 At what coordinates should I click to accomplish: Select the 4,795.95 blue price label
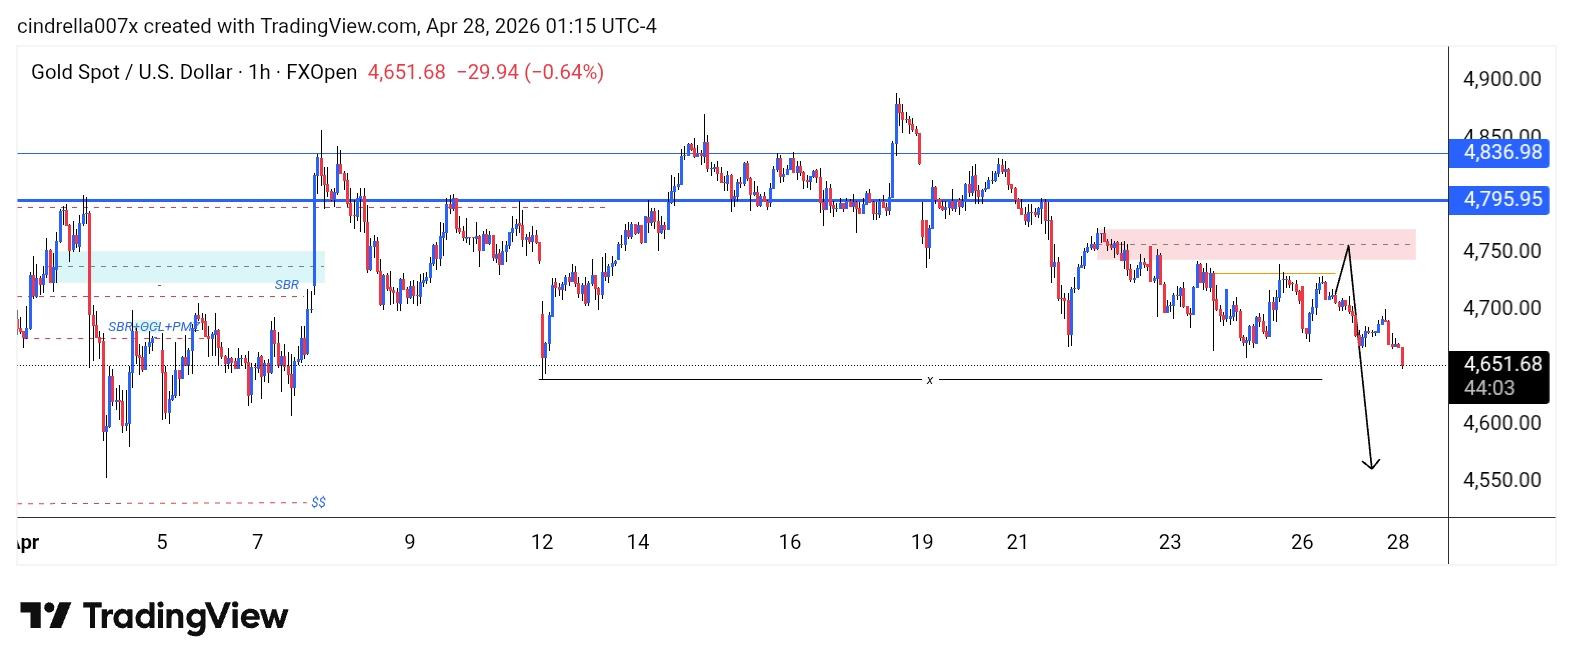pos(1502,200)
